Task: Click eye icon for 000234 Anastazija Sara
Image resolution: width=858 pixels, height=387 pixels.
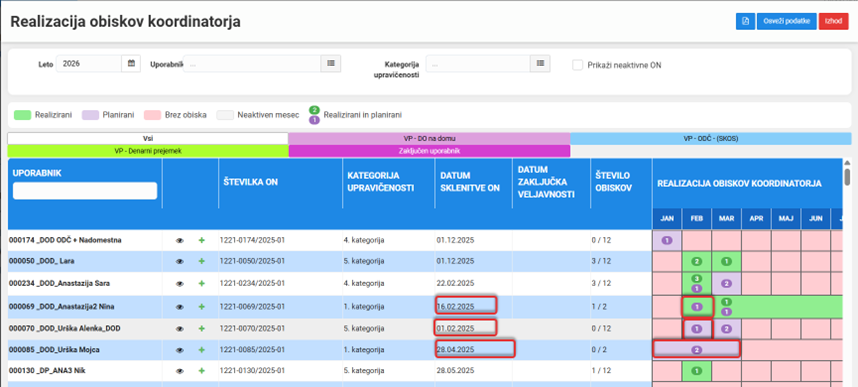Action: (x=179, y=284)
